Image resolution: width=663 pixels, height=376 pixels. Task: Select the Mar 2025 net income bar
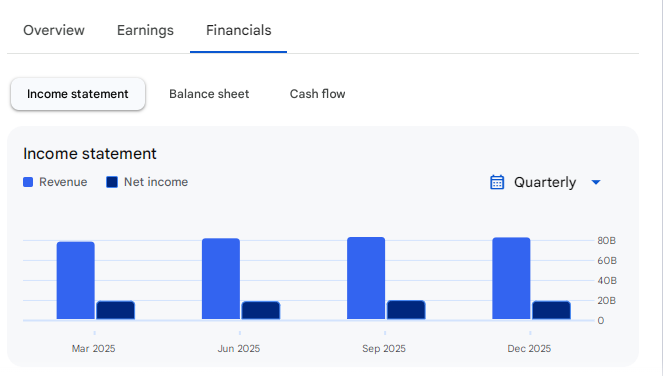[115, 310]
